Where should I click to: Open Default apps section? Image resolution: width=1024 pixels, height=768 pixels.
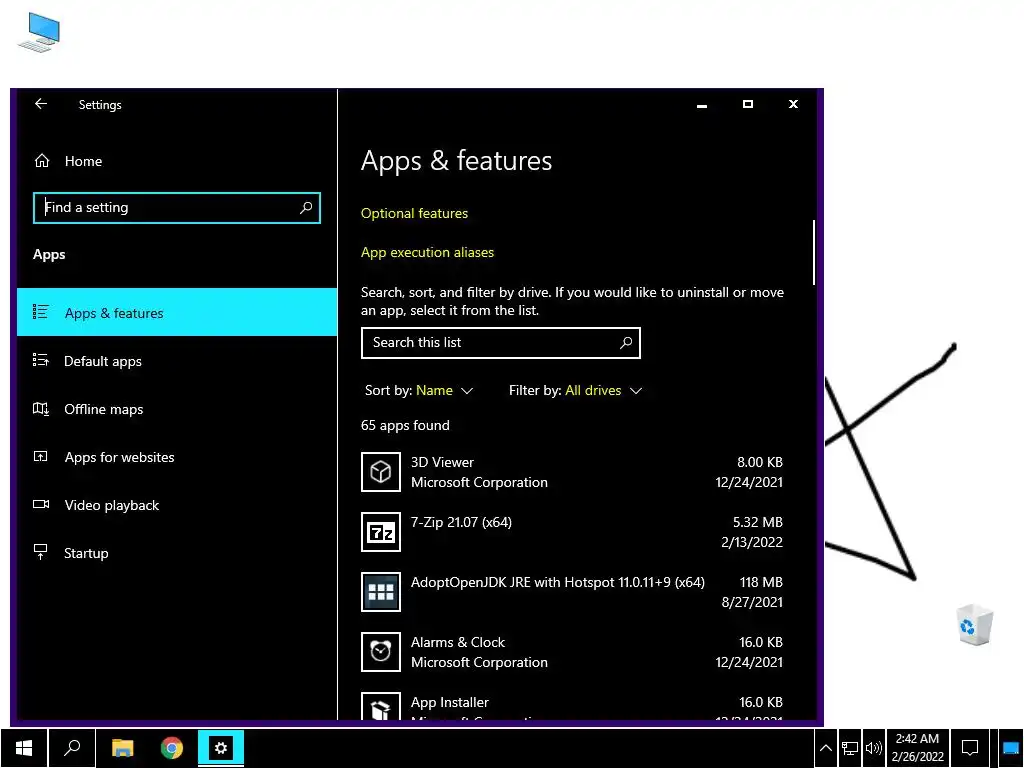pos(176,361)
